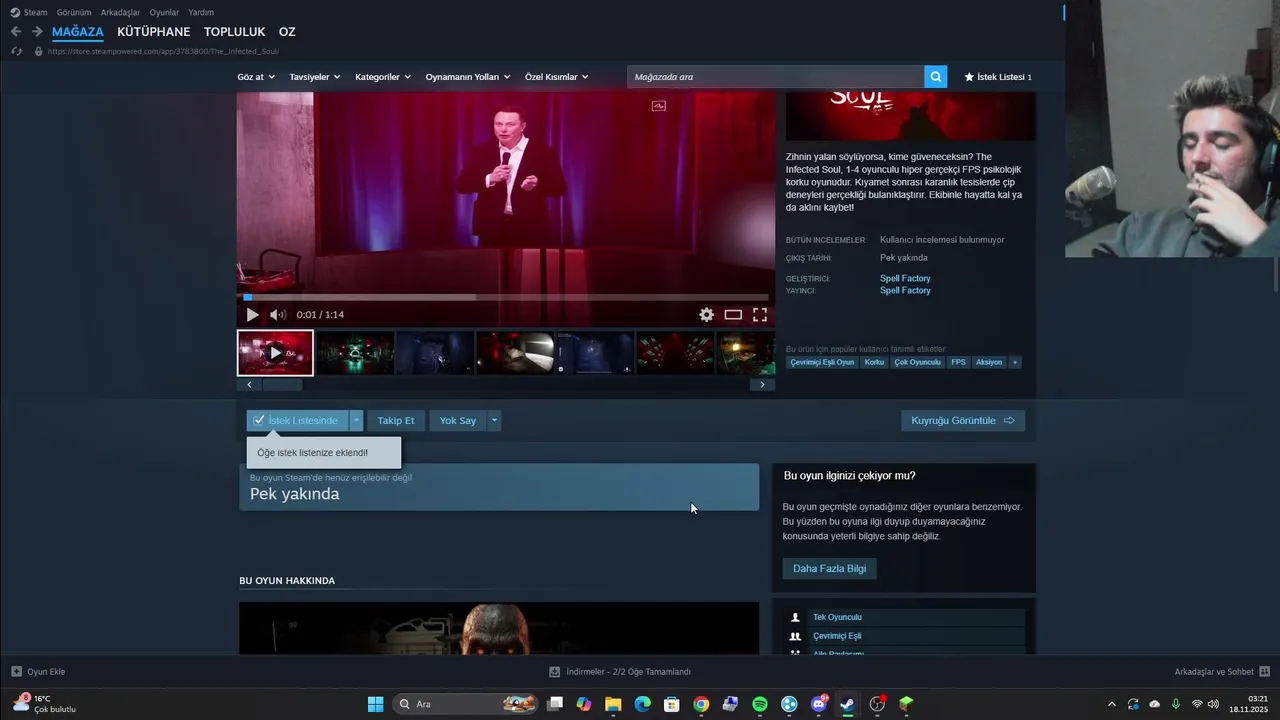Screen dimensions: 1280x720
Task: Open Discord from the taskbar
Action: (819, 704)
